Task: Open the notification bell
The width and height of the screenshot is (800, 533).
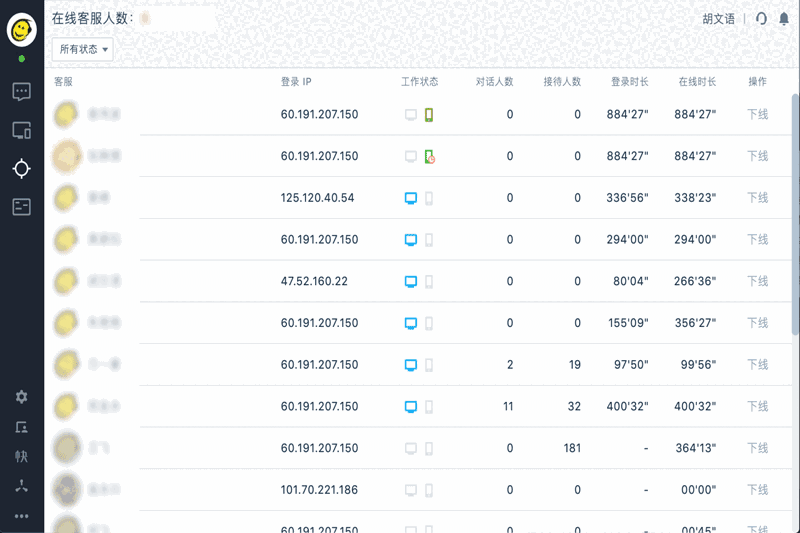Action: click(783, 19)
